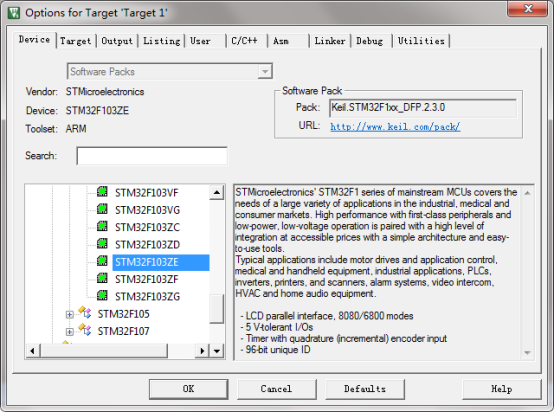Click the family icon next to STM32F107
Image resolution: width=554 pixels, height=412 pixels.
click(x=85, y=330)
